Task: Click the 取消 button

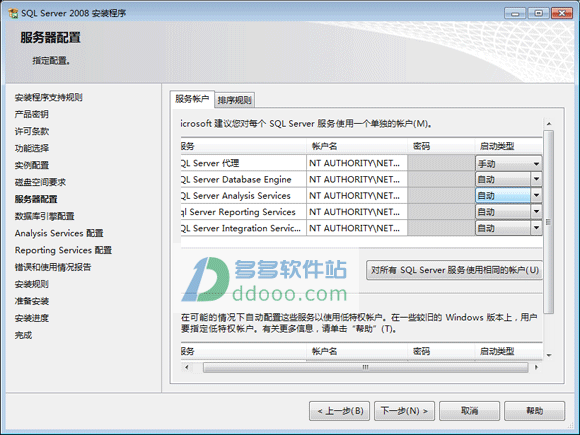Action: click(469, 411)
